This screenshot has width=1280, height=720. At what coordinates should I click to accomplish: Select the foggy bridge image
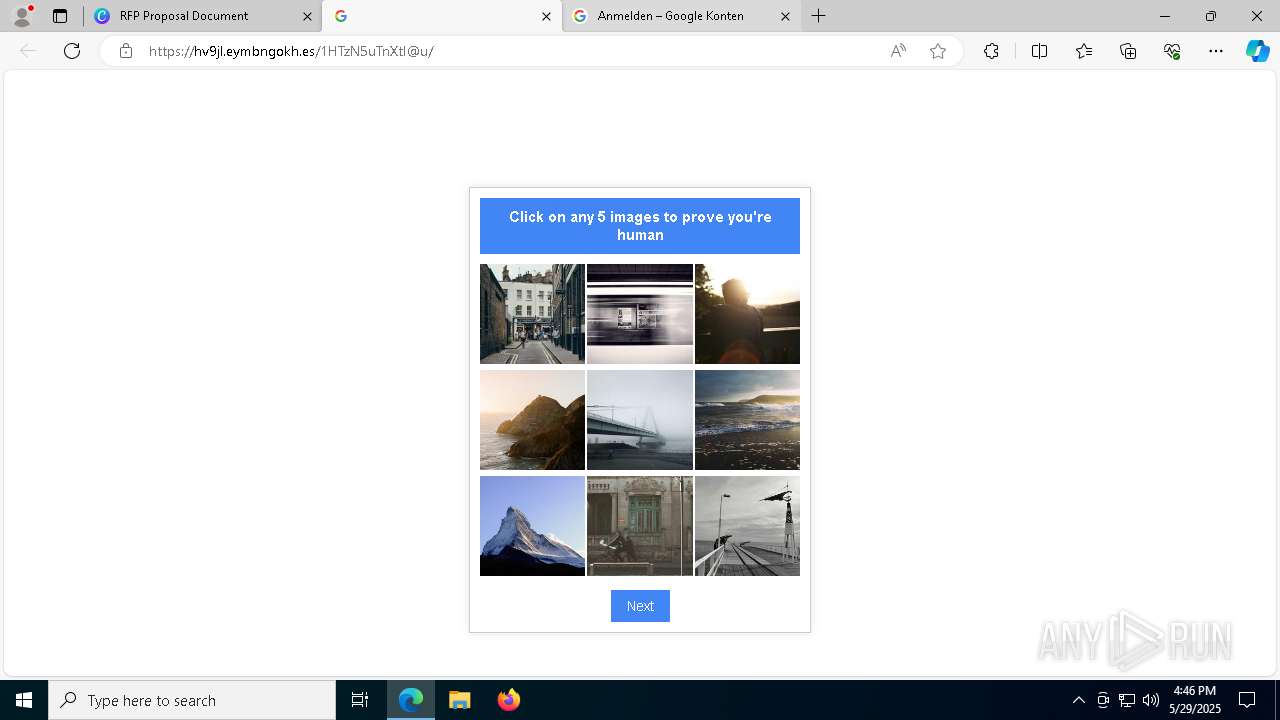coord(640,420)
